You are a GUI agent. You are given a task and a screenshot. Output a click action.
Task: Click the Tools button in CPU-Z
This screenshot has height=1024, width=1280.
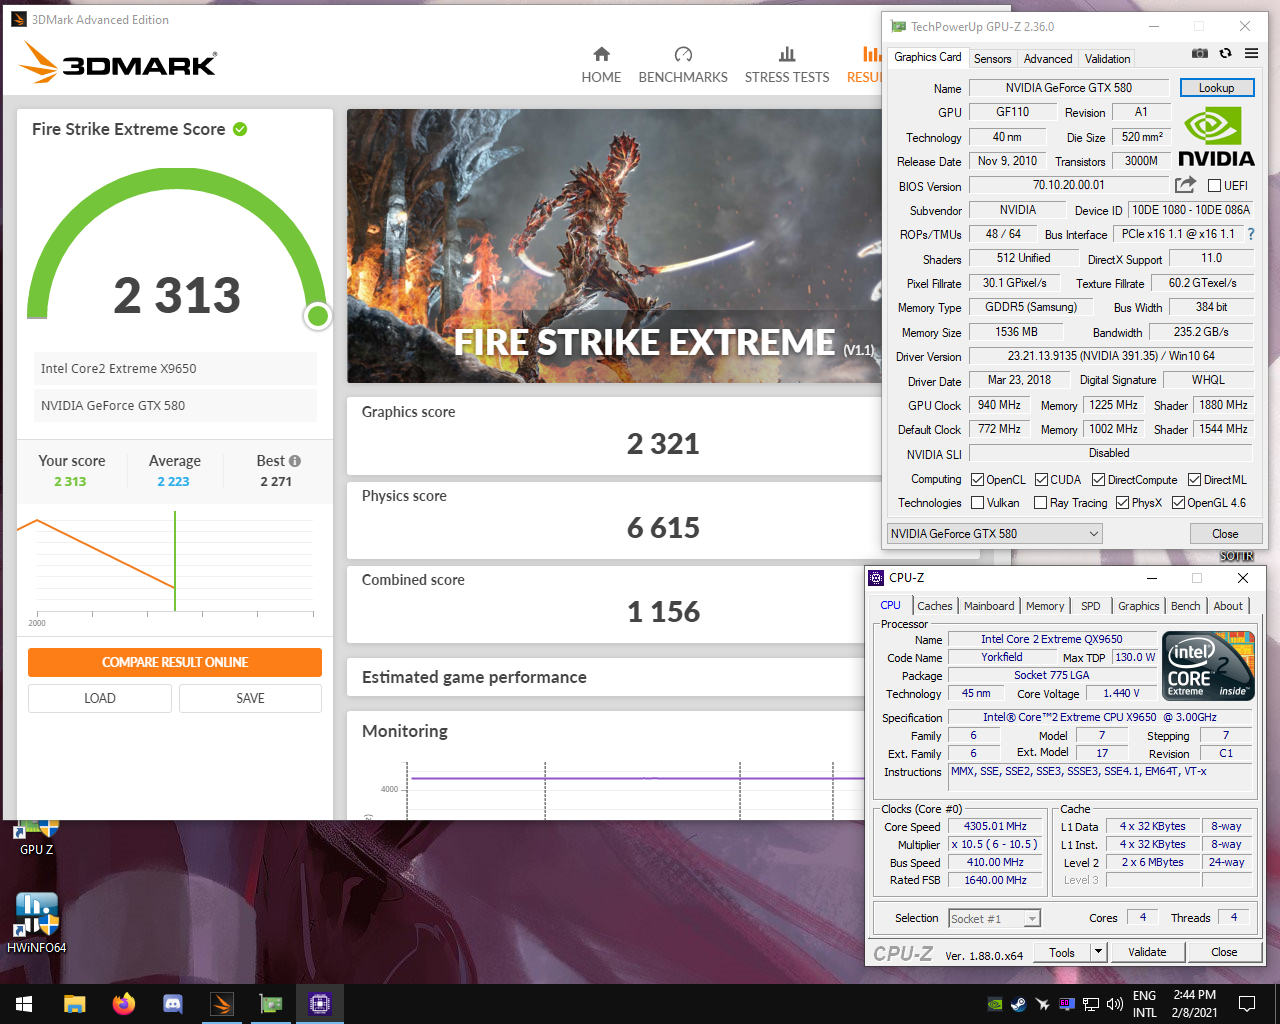(x=1062, y=952)
